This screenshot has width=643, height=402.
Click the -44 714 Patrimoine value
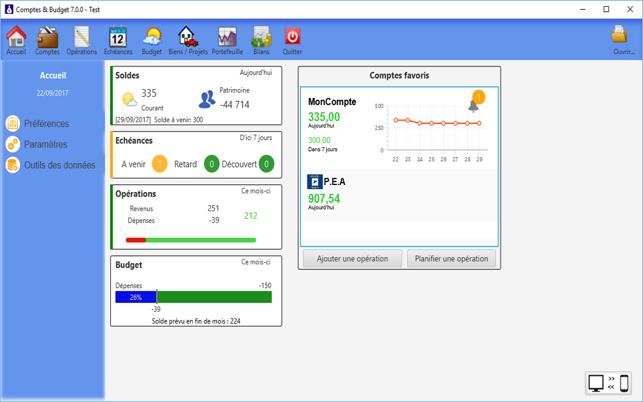[x=235, y=105]
